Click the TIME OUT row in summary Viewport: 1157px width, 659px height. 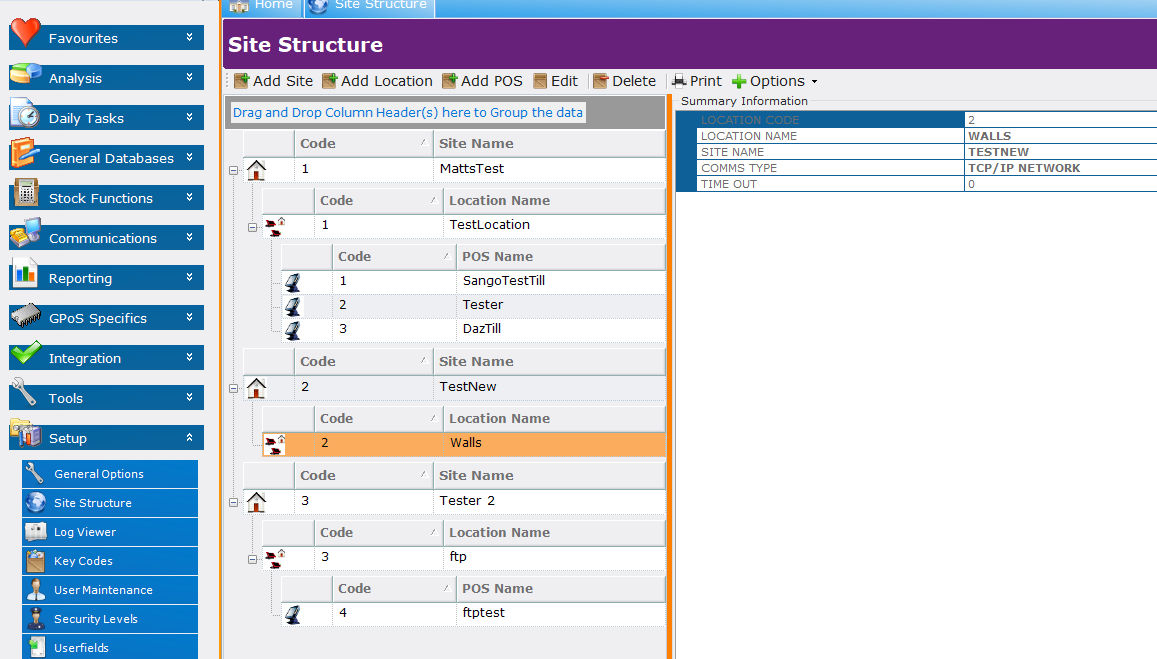tap(927, 184)
